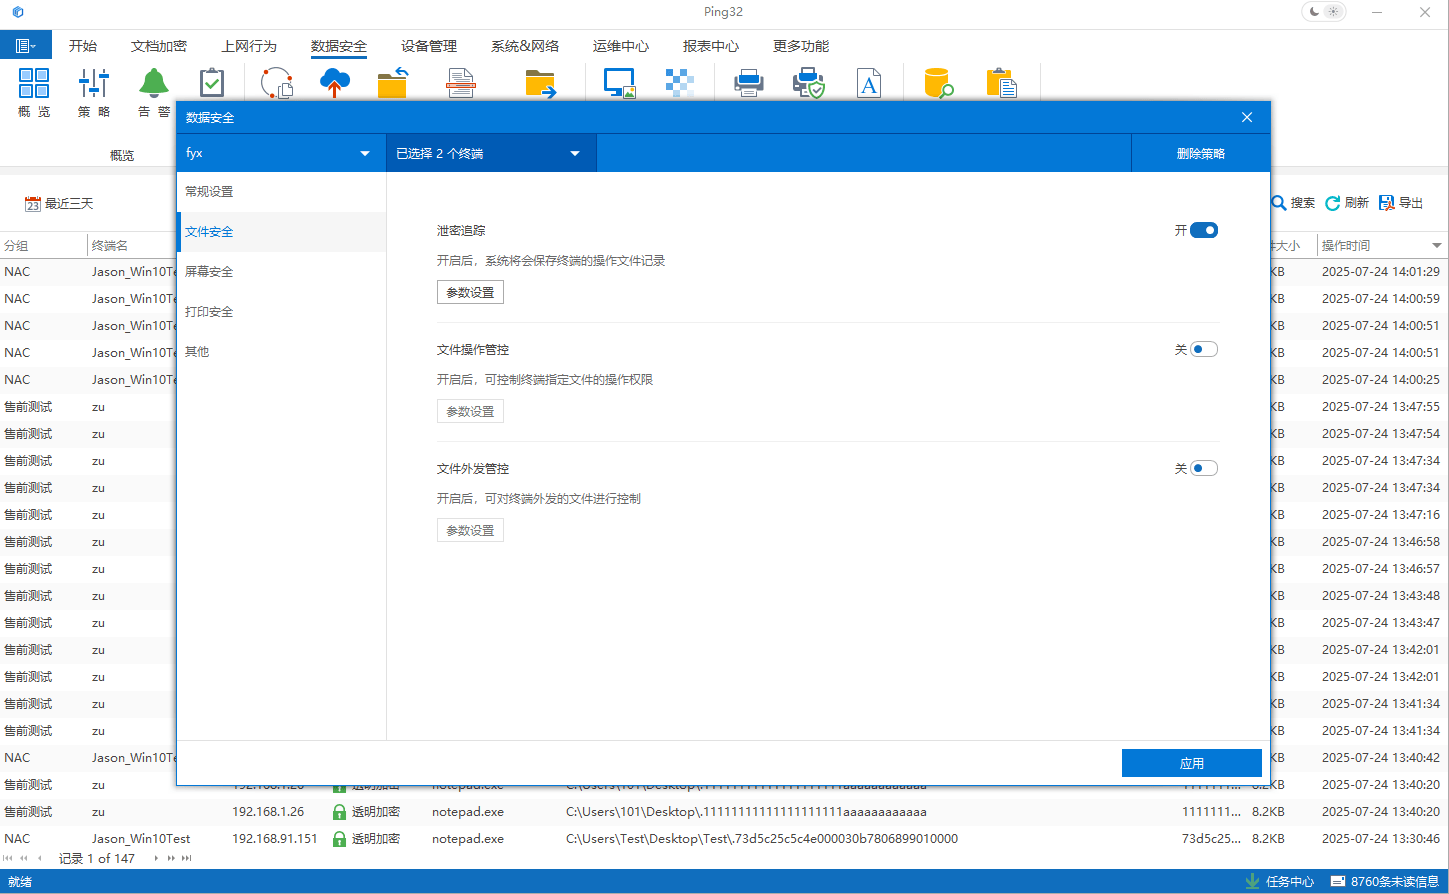Select the printer icon on the toolbar
This screenshot has width=1449, height=894.
pyautogui.click(x=748, y=82)
